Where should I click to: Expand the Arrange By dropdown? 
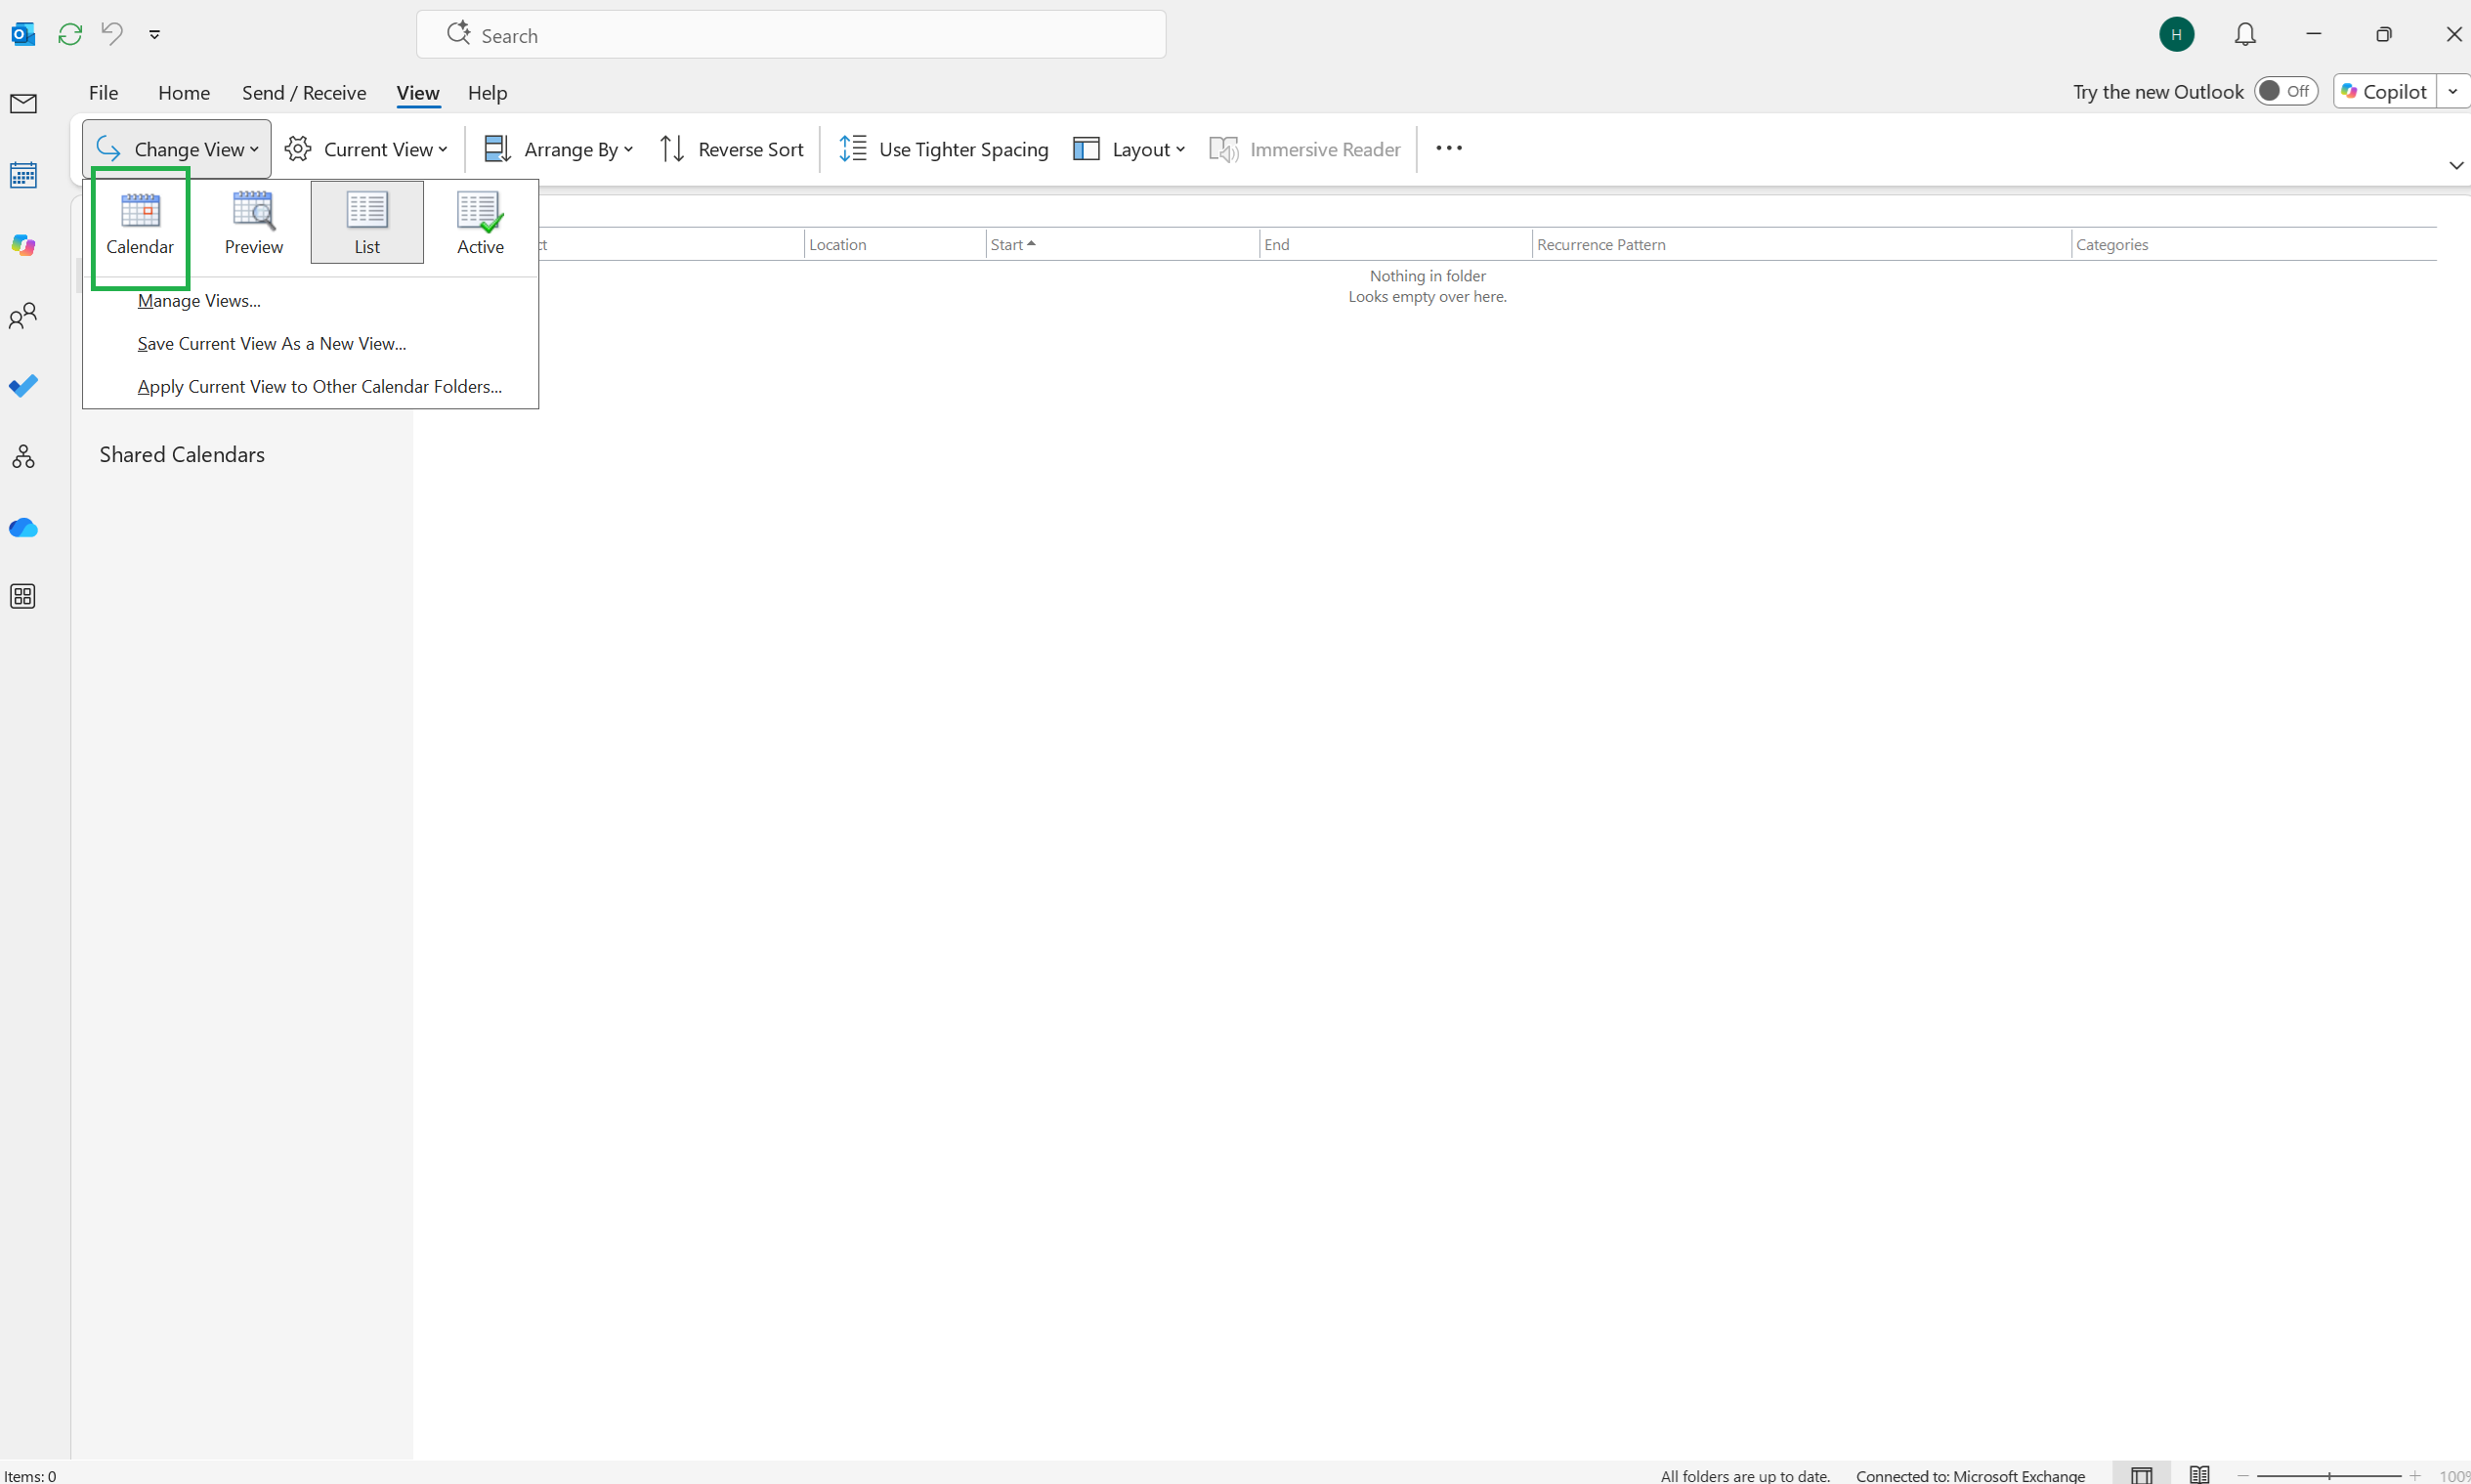(558, 149)
